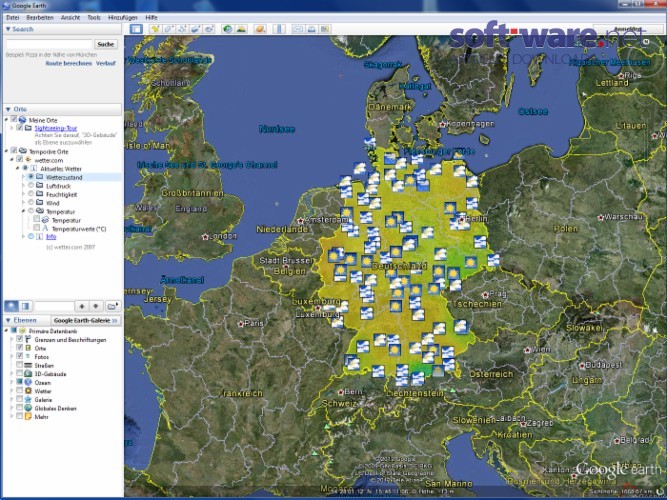The width and height of the screenshot is (667, 500).
Task: Collapse the Temporäre Orte tree node
Action: (x=6, y=151)
